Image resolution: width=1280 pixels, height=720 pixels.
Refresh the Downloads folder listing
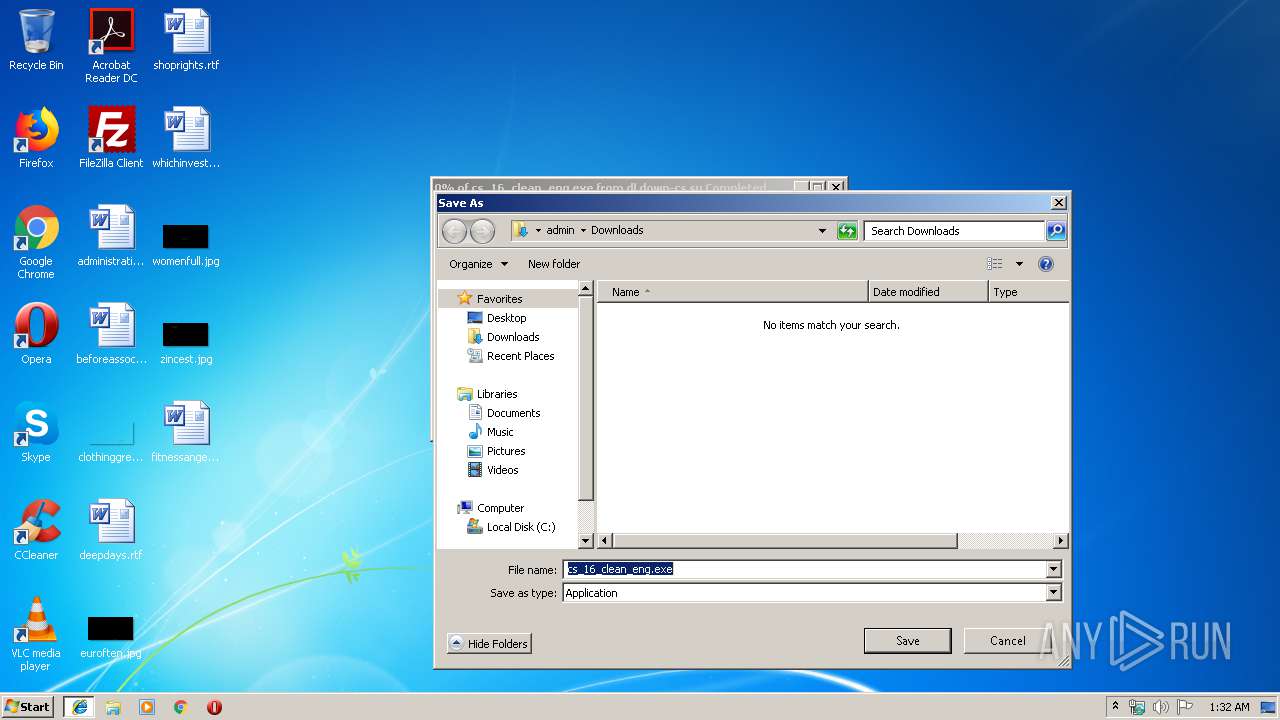[847, 231]
